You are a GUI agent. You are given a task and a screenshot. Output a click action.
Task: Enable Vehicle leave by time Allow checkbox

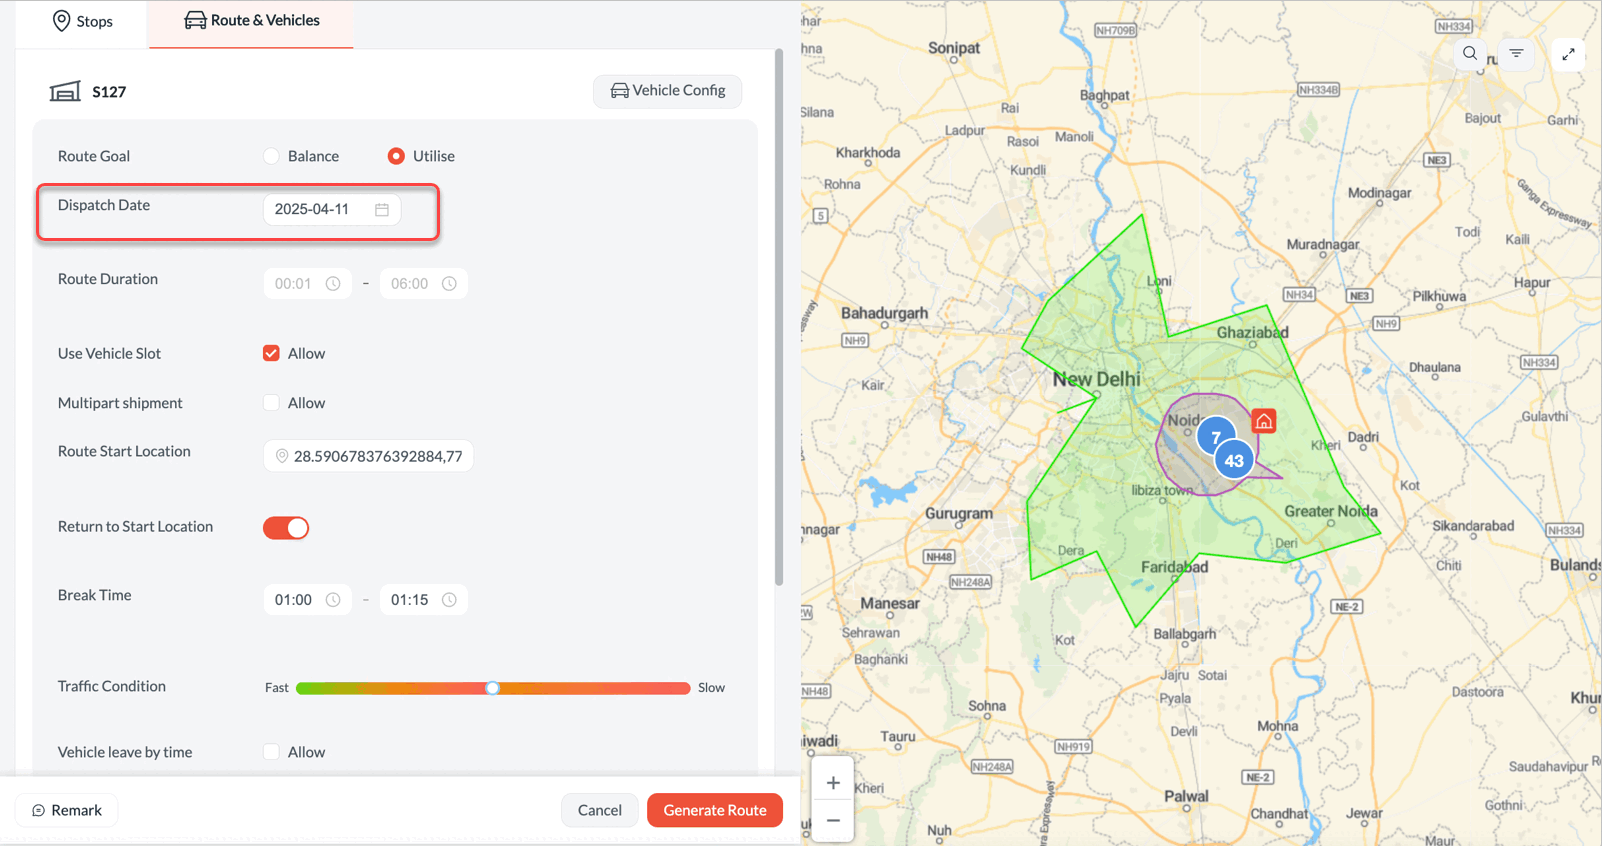[271, 752]
